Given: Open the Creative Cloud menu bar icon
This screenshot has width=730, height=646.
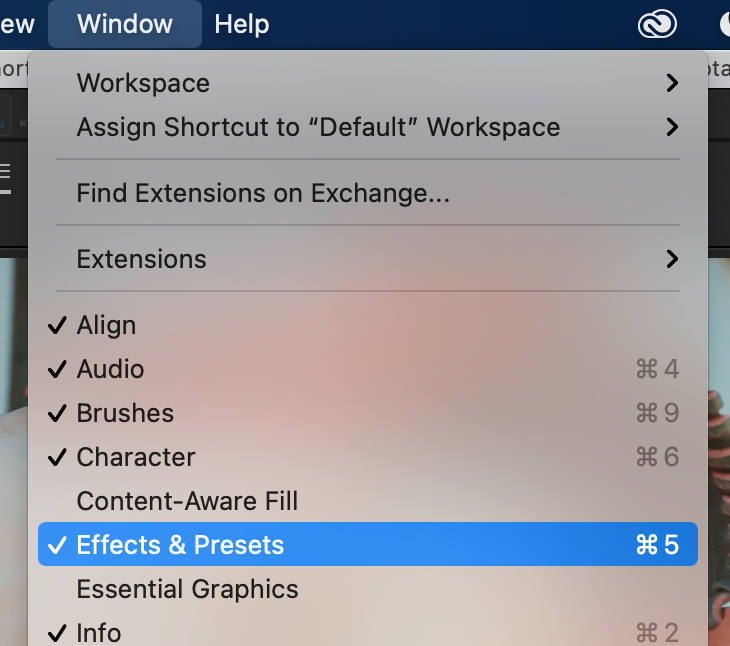Looking at the screenshot, I should 657,24.
